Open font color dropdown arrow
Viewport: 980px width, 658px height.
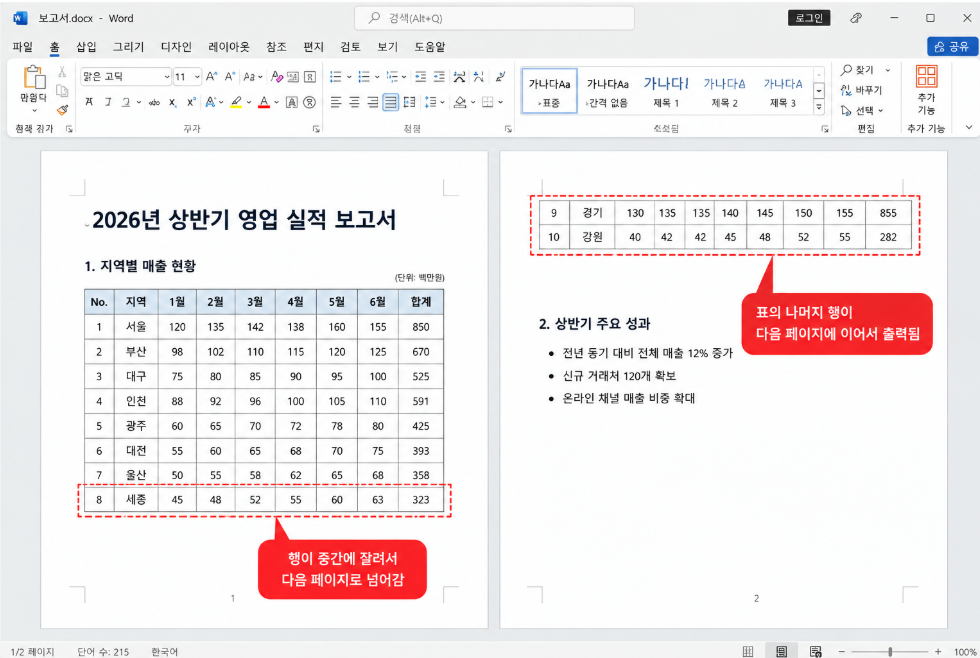pos(277,102)
